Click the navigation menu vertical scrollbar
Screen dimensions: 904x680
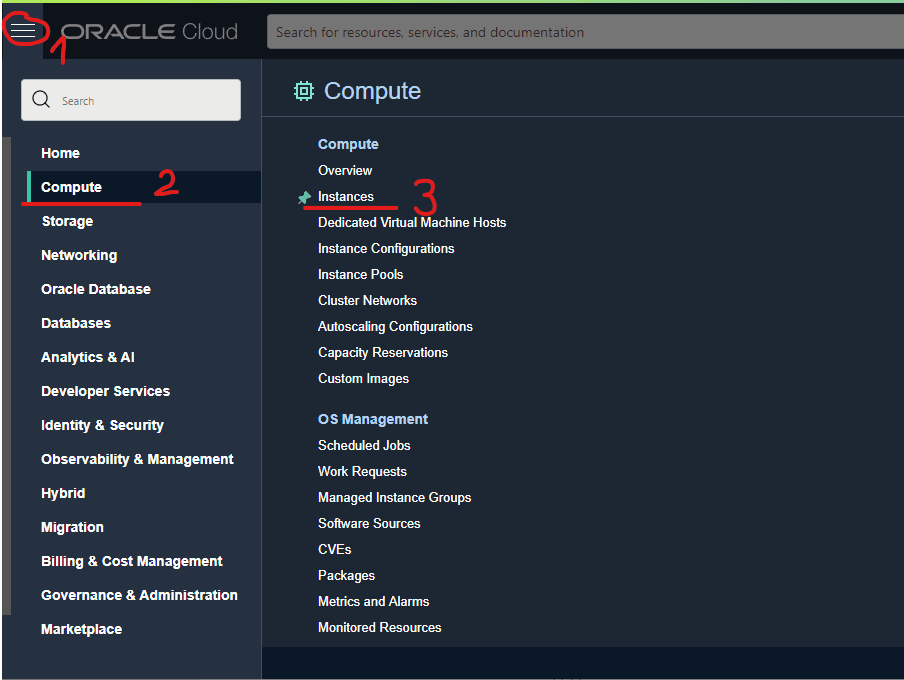6,376
